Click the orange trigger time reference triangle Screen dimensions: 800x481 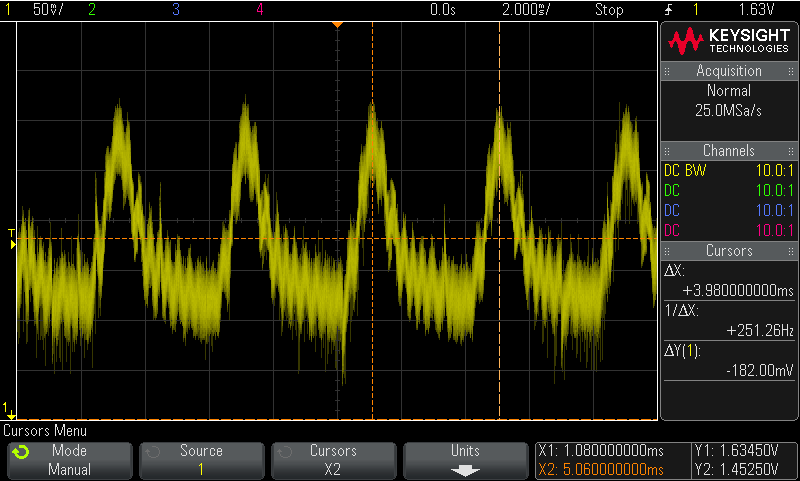pyautogui.click(x=337, y=23)
